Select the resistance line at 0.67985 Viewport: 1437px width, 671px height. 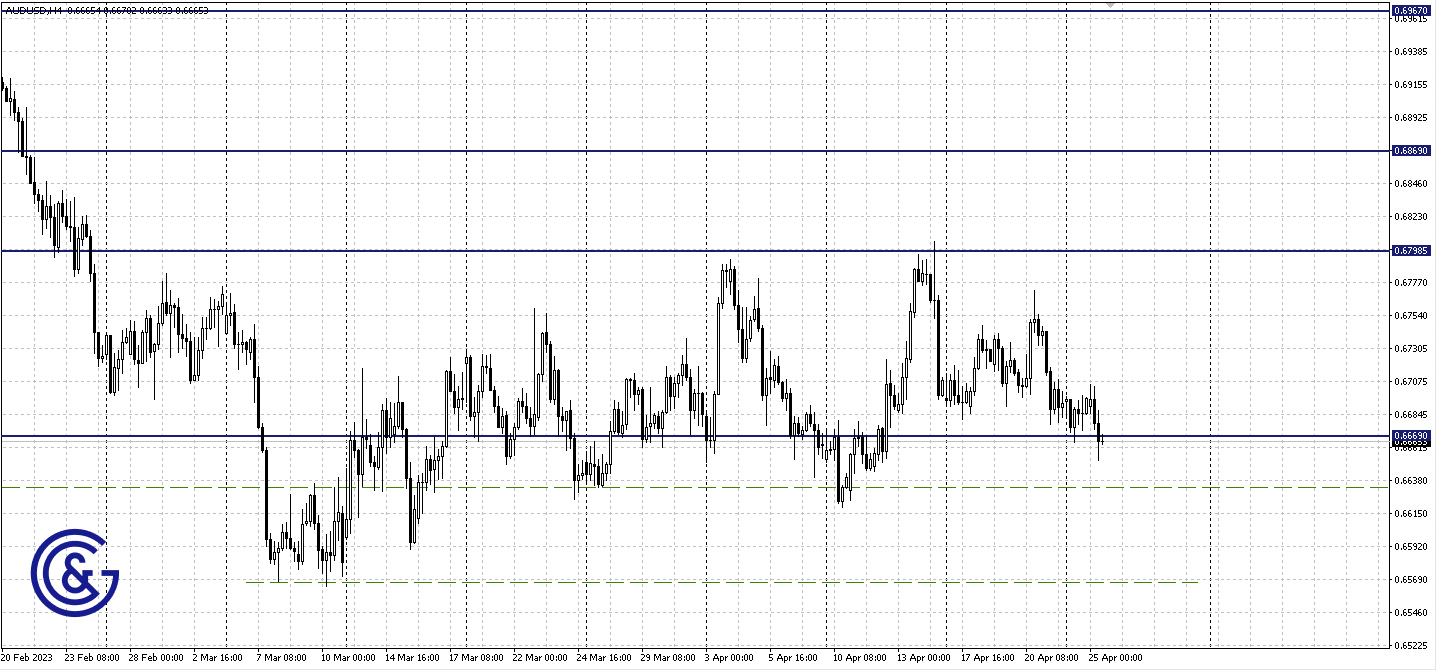click(x=600, y=249)
